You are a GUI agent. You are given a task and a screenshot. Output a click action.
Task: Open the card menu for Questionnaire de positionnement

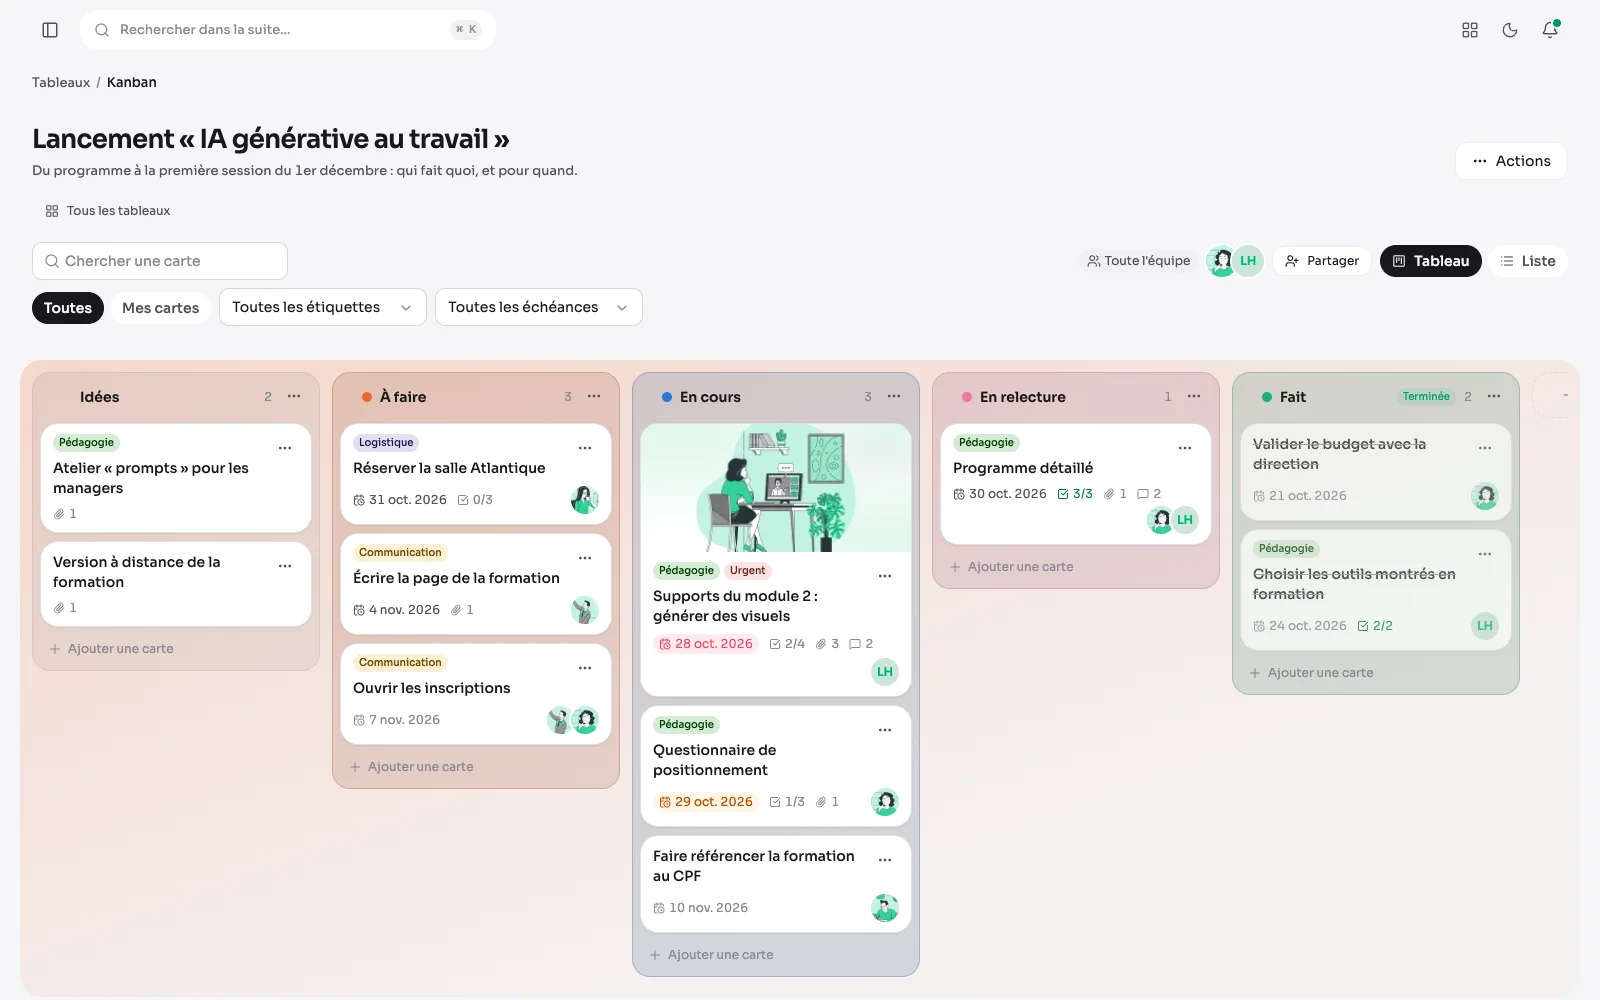tap(885, 730)
